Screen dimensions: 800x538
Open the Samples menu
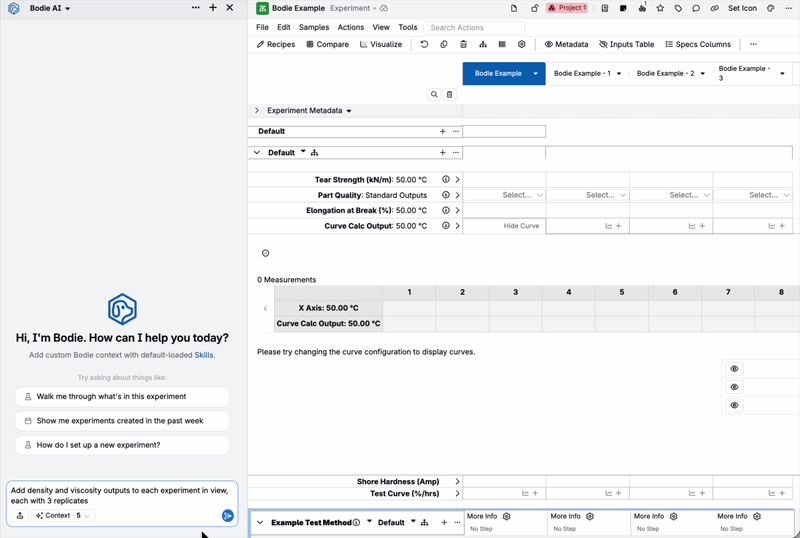click(x=314, y=28)
